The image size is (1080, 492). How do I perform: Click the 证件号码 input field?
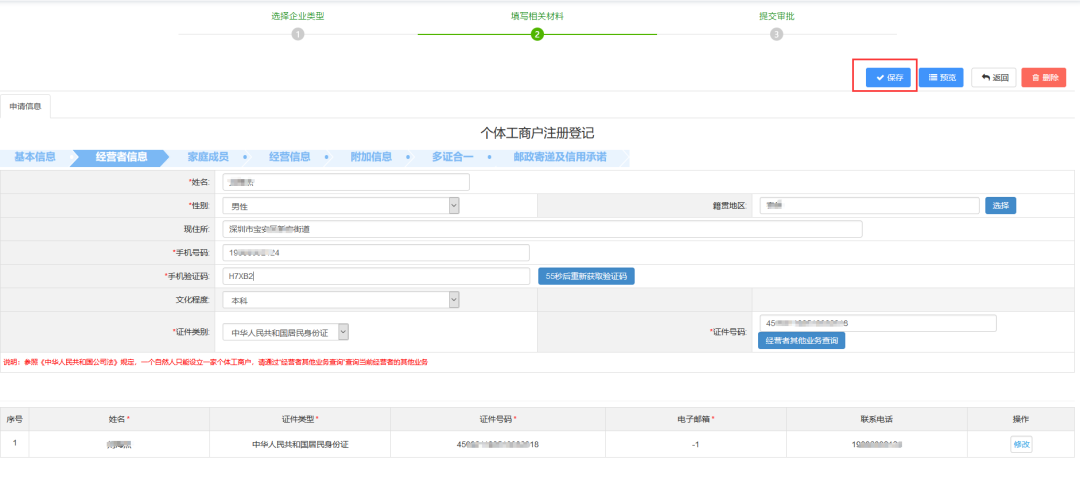pyautogui.click(x=878, y=323)
